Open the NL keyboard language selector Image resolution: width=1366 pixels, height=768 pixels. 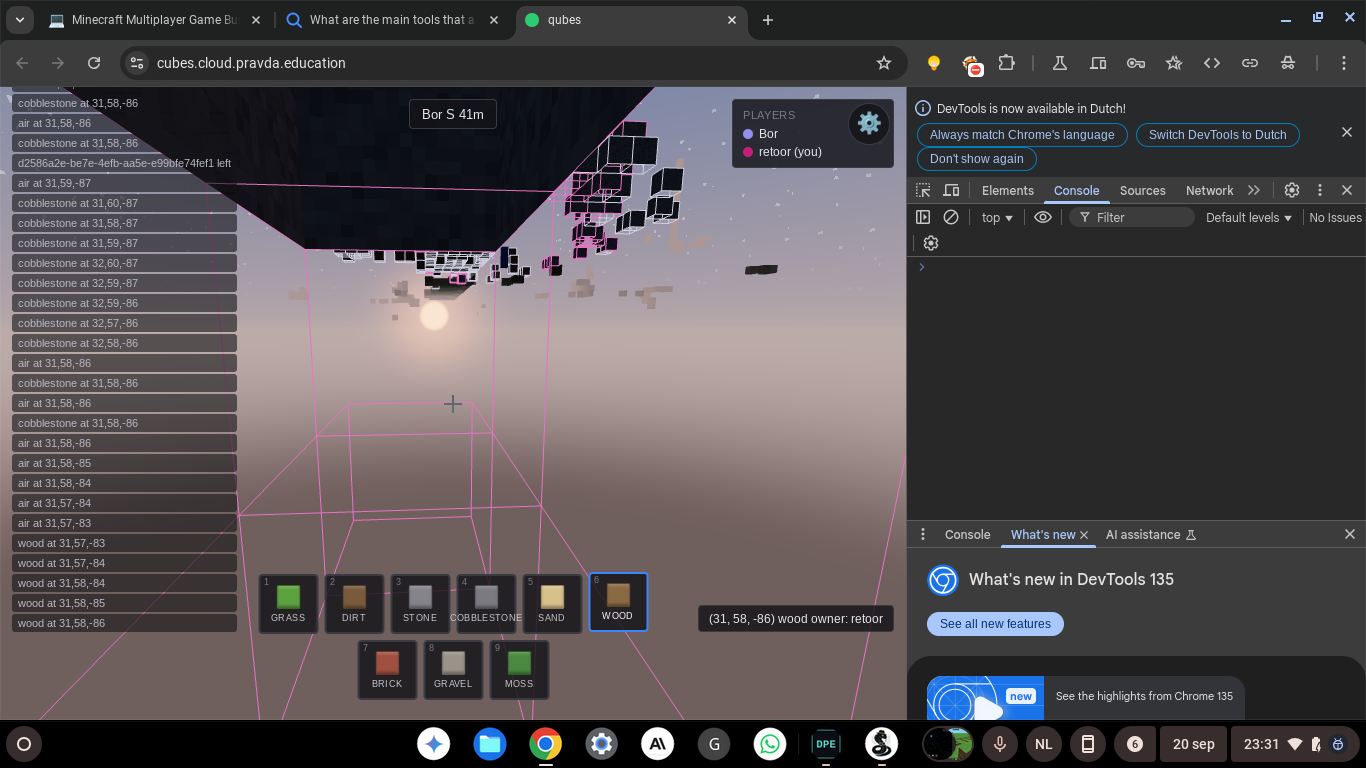(x=1043, y=744)
